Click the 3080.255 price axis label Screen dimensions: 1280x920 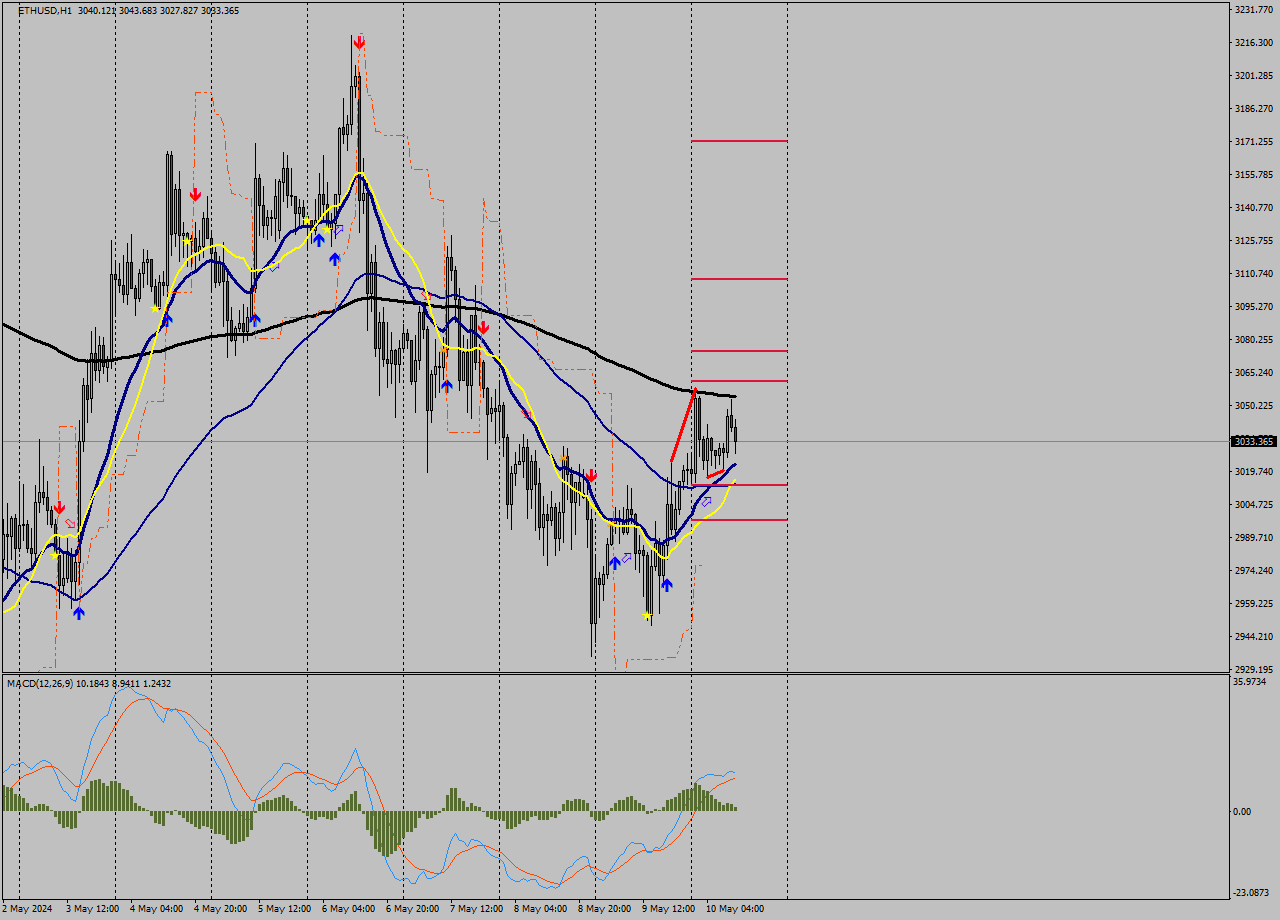pos(1254,340)
